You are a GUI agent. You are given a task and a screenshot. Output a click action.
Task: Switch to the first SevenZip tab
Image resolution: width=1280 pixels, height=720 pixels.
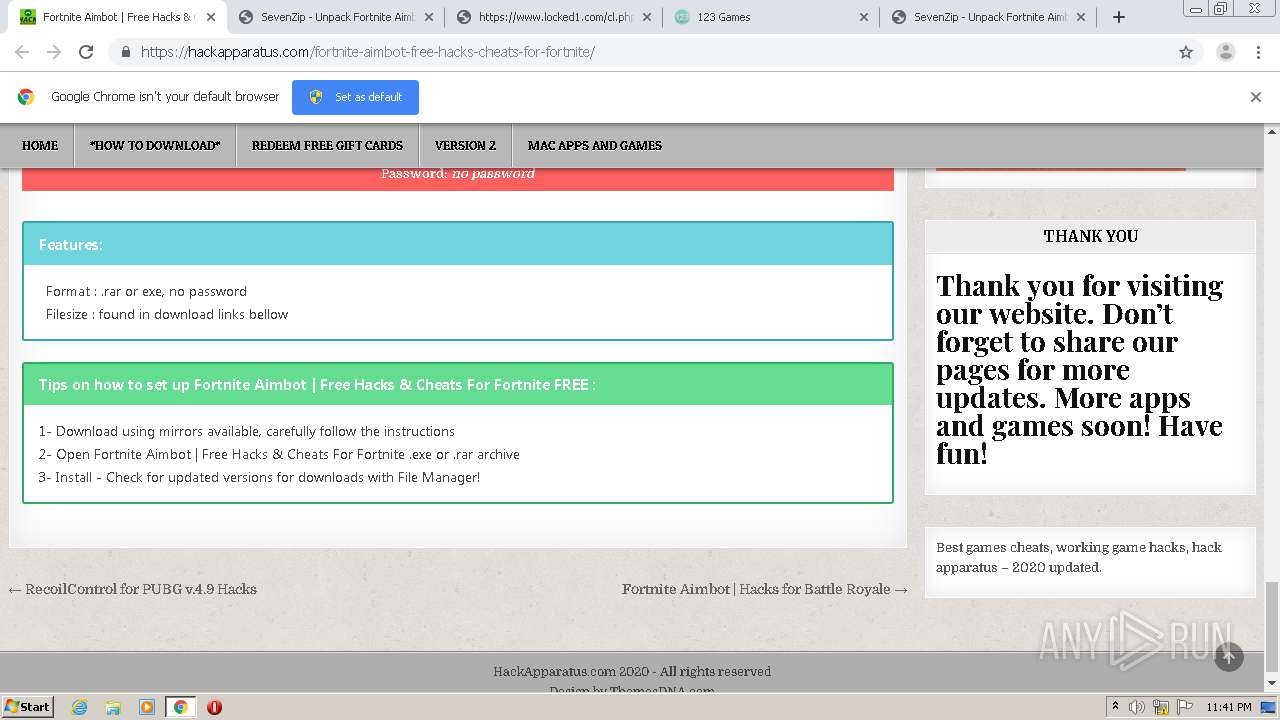tap(337, 17)
